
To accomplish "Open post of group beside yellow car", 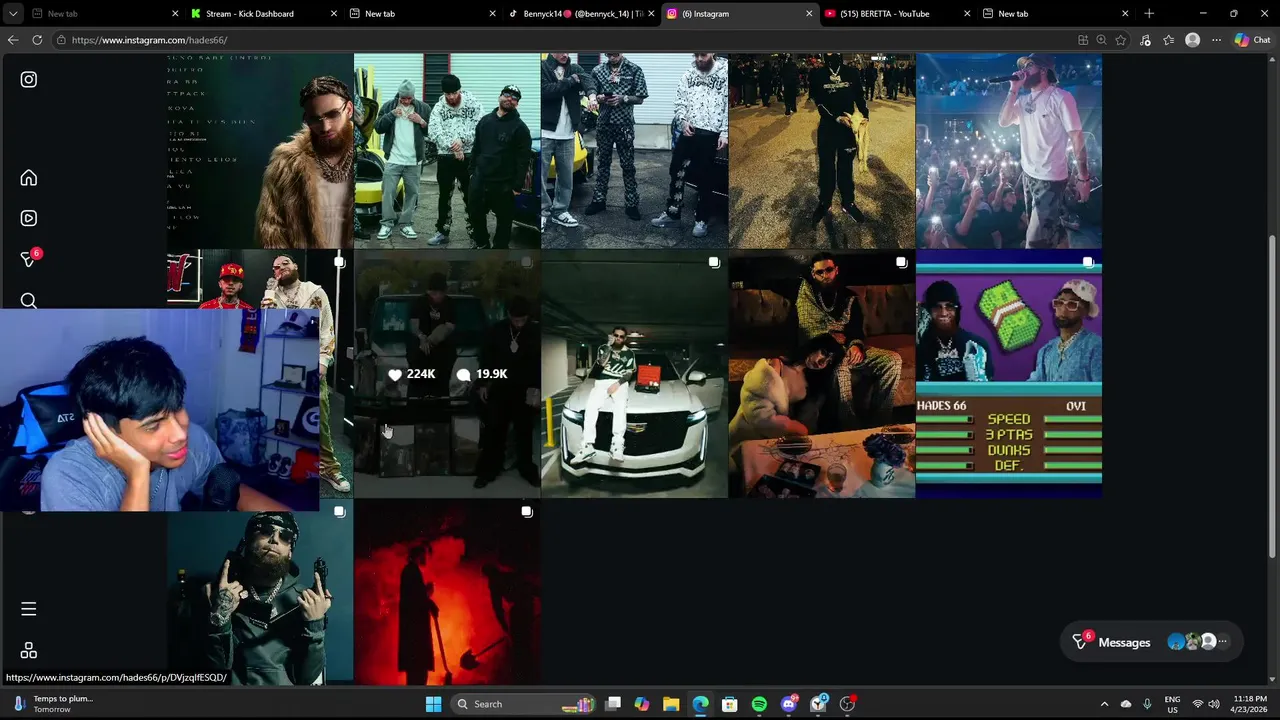I will [x=447, y=150].
